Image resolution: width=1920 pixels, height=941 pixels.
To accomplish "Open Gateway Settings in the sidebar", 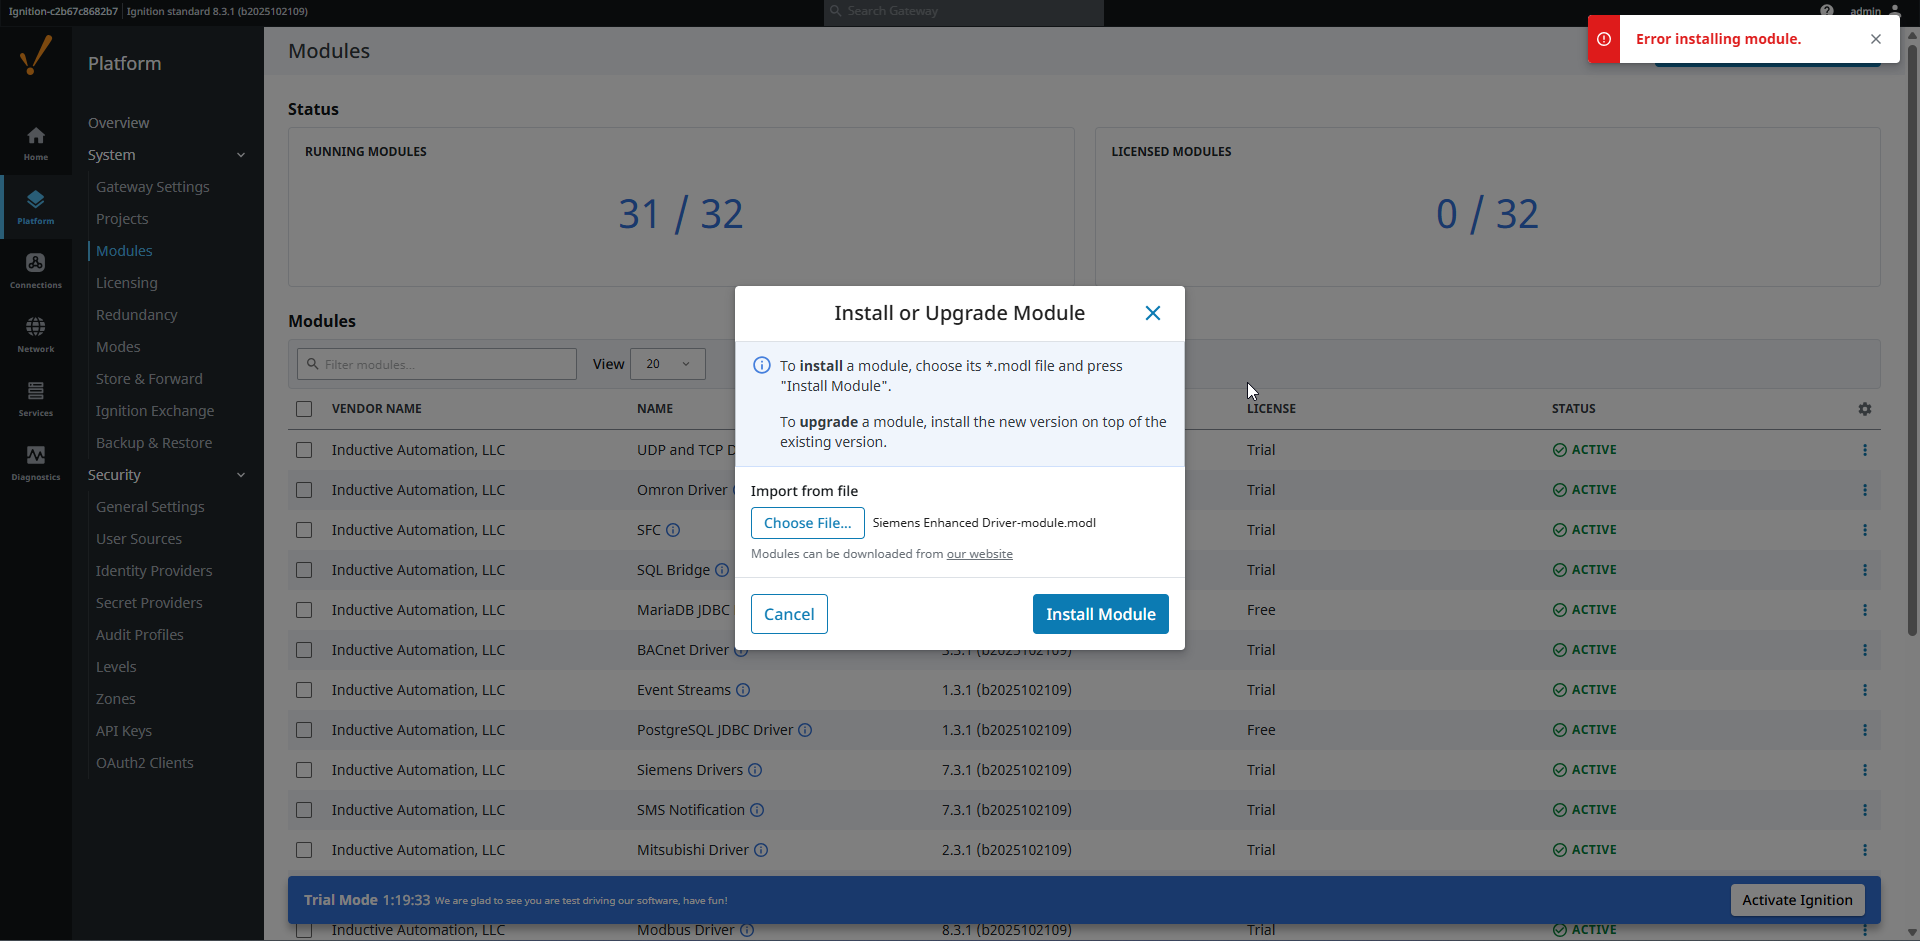I will pyautogui.click(x=153, y=187).
